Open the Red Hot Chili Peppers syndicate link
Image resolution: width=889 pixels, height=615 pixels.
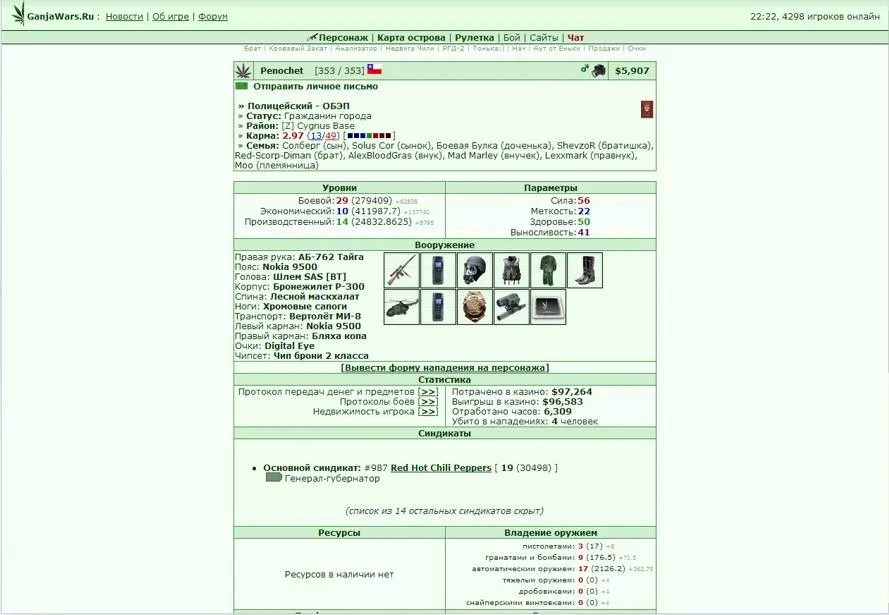tap(441, 468)
